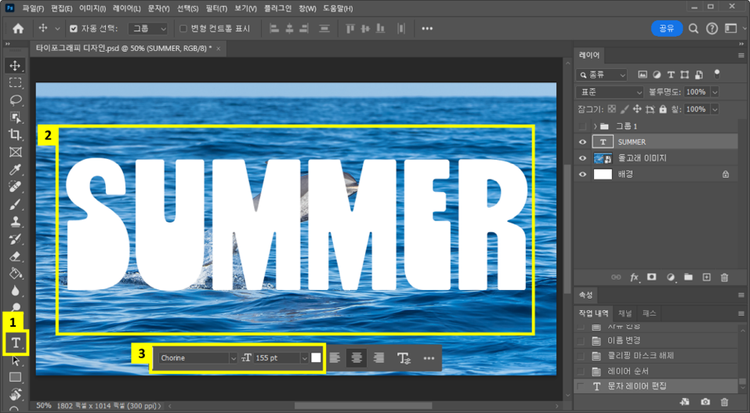Toggle lock all padlock in Layers panel
Image resolution: width=750 pixels, height=413 pixels.
click(x=662, y=109)
